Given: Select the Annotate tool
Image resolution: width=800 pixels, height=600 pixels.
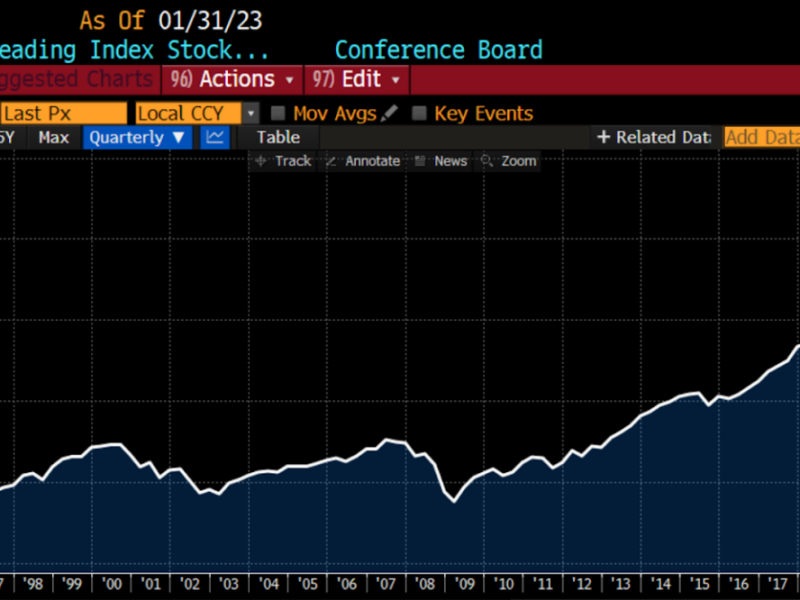Looking at the screenshot, I should coord(362,161).
